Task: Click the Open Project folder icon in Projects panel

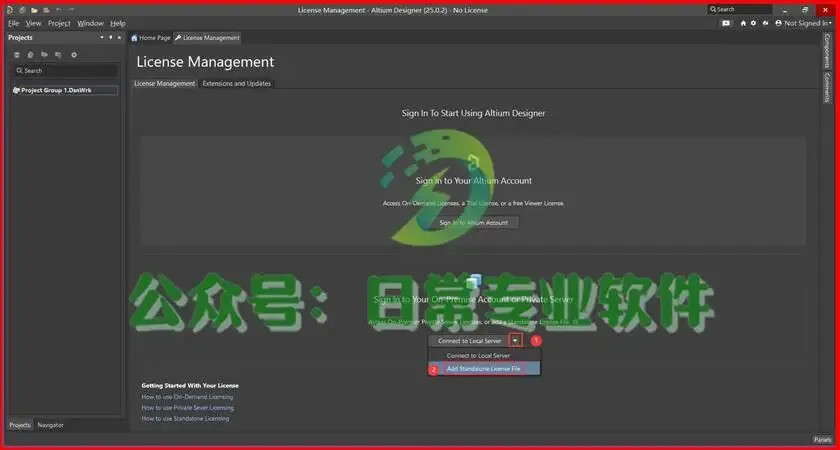Action: 44,55
